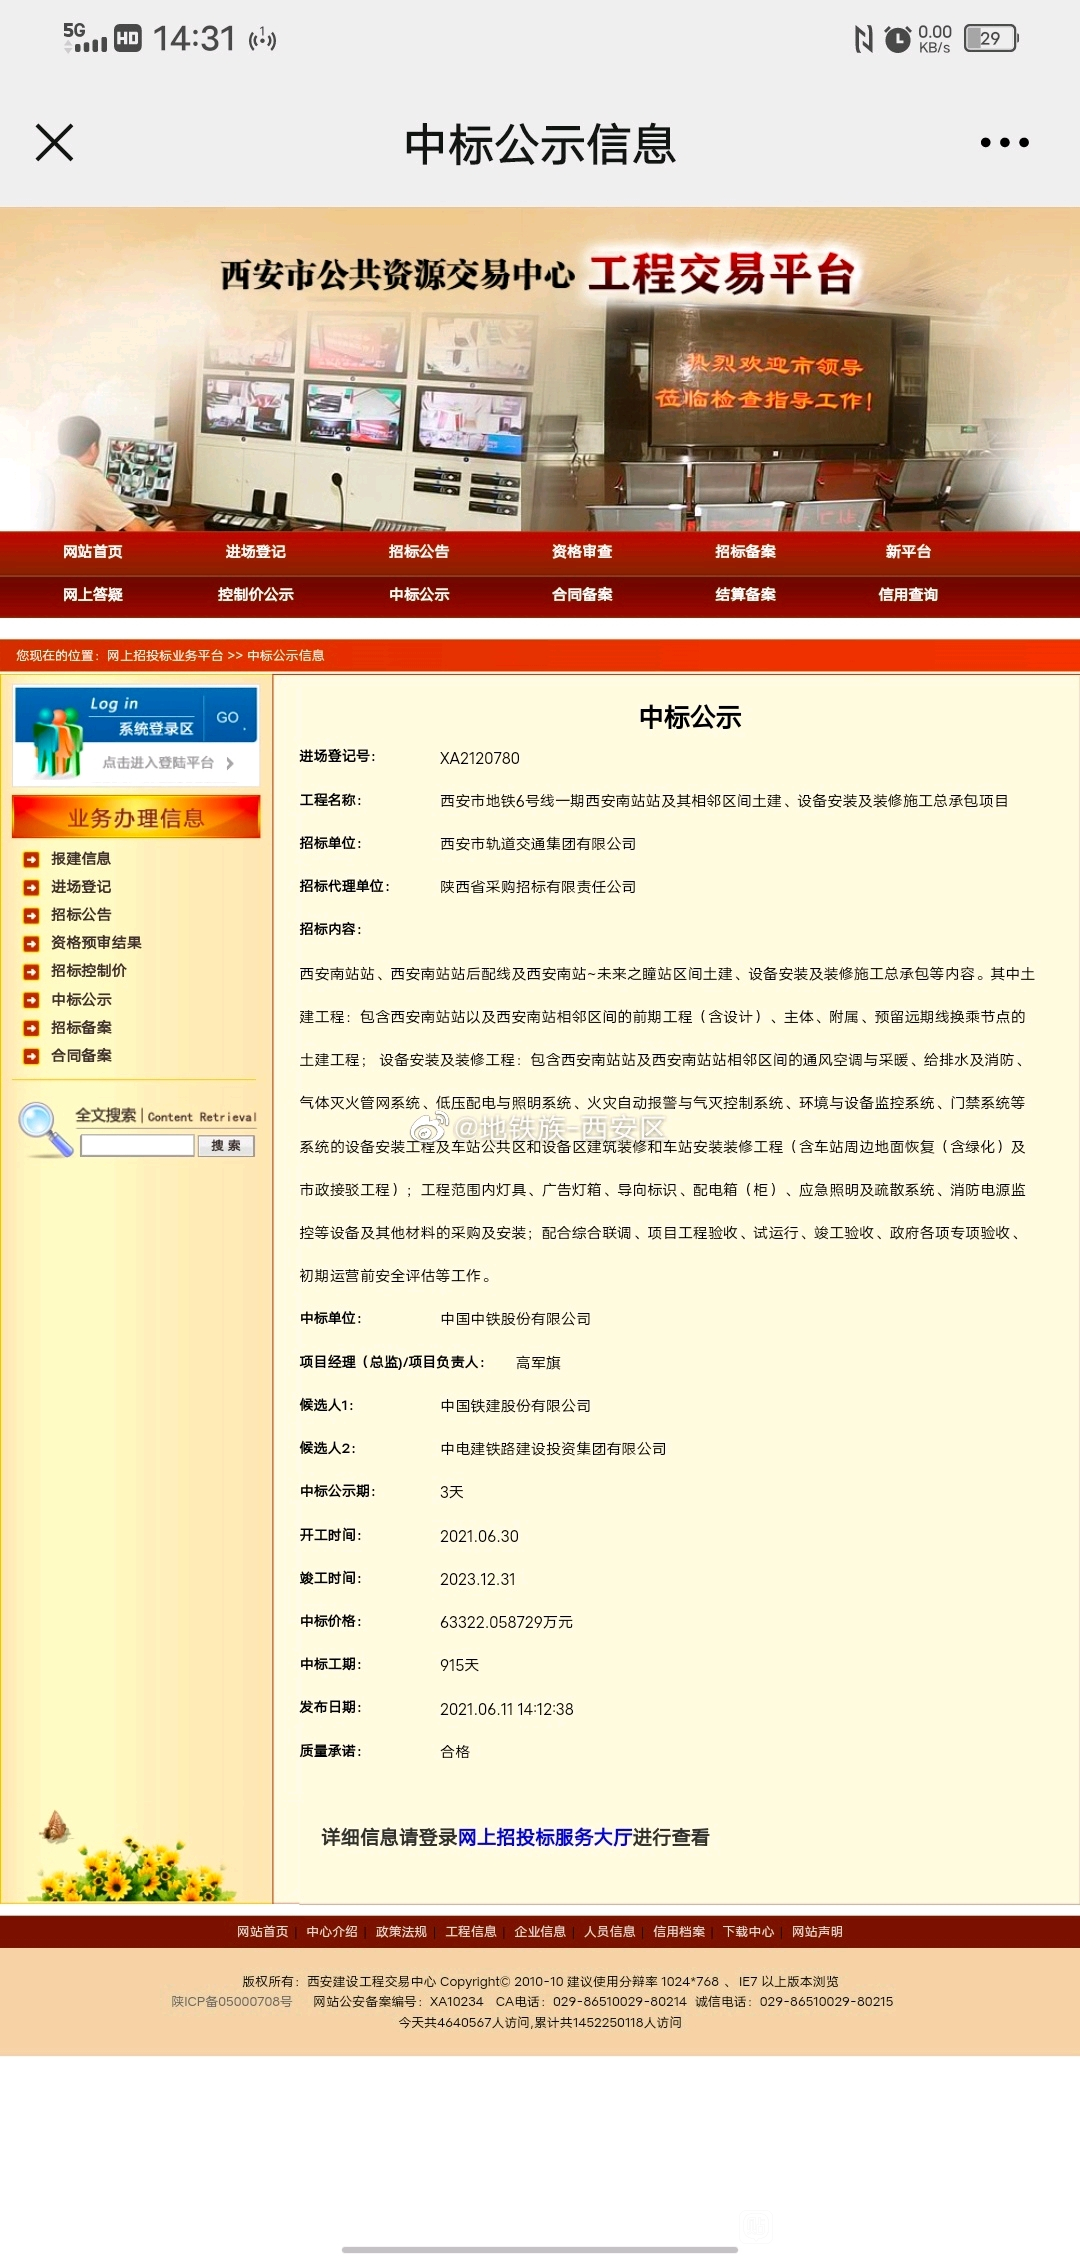Go to 控制价公示 in the navigation bar
This screenshot has height=2256, width=1080.
click(255, 595)
